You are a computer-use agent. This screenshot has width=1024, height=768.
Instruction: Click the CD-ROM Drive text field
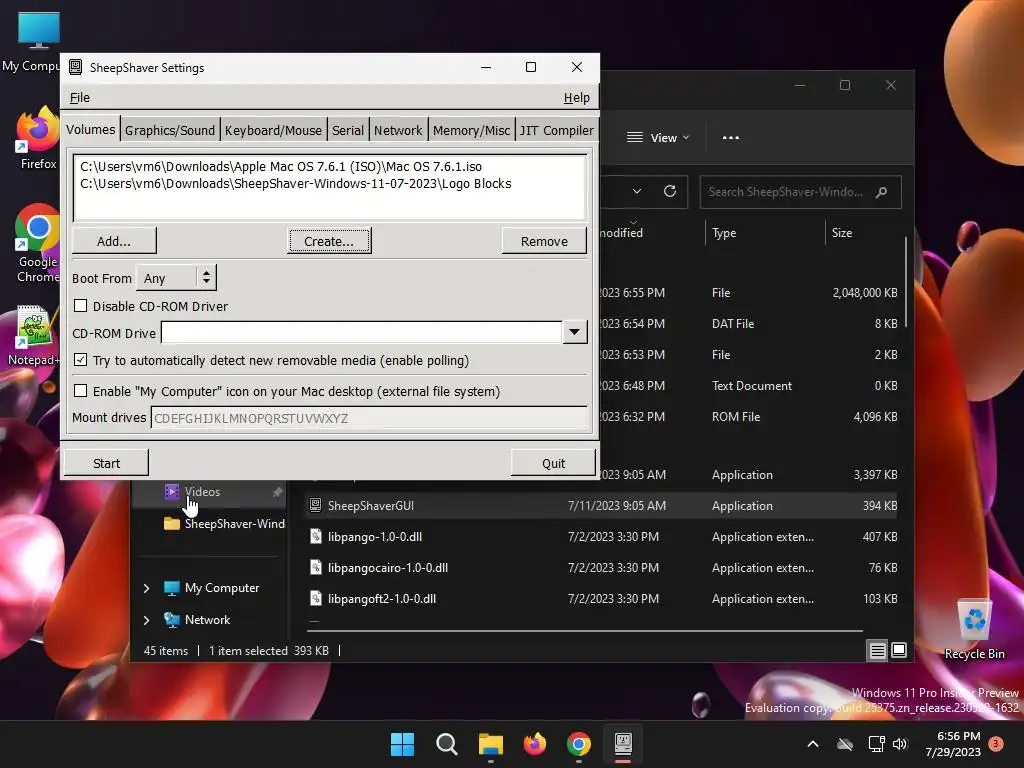coord(362,332)
